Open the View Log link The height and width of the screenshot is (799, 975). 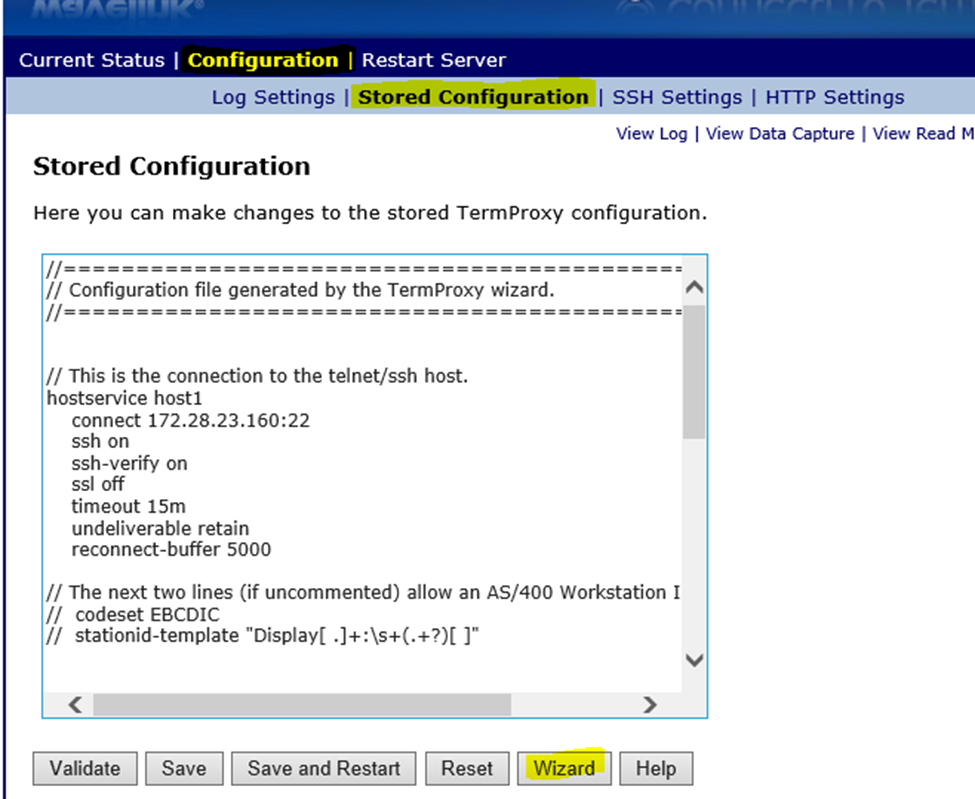tap(651, 133)
